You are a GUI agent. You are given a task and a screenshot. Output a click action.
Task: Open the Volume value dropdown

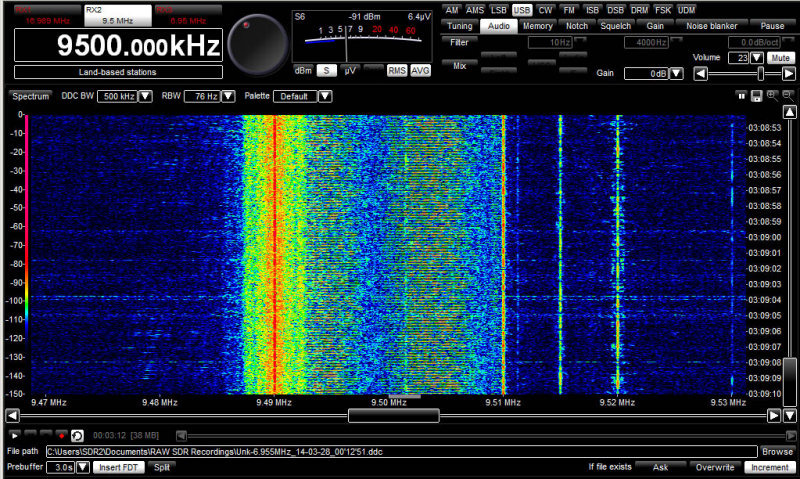point(757,58)
